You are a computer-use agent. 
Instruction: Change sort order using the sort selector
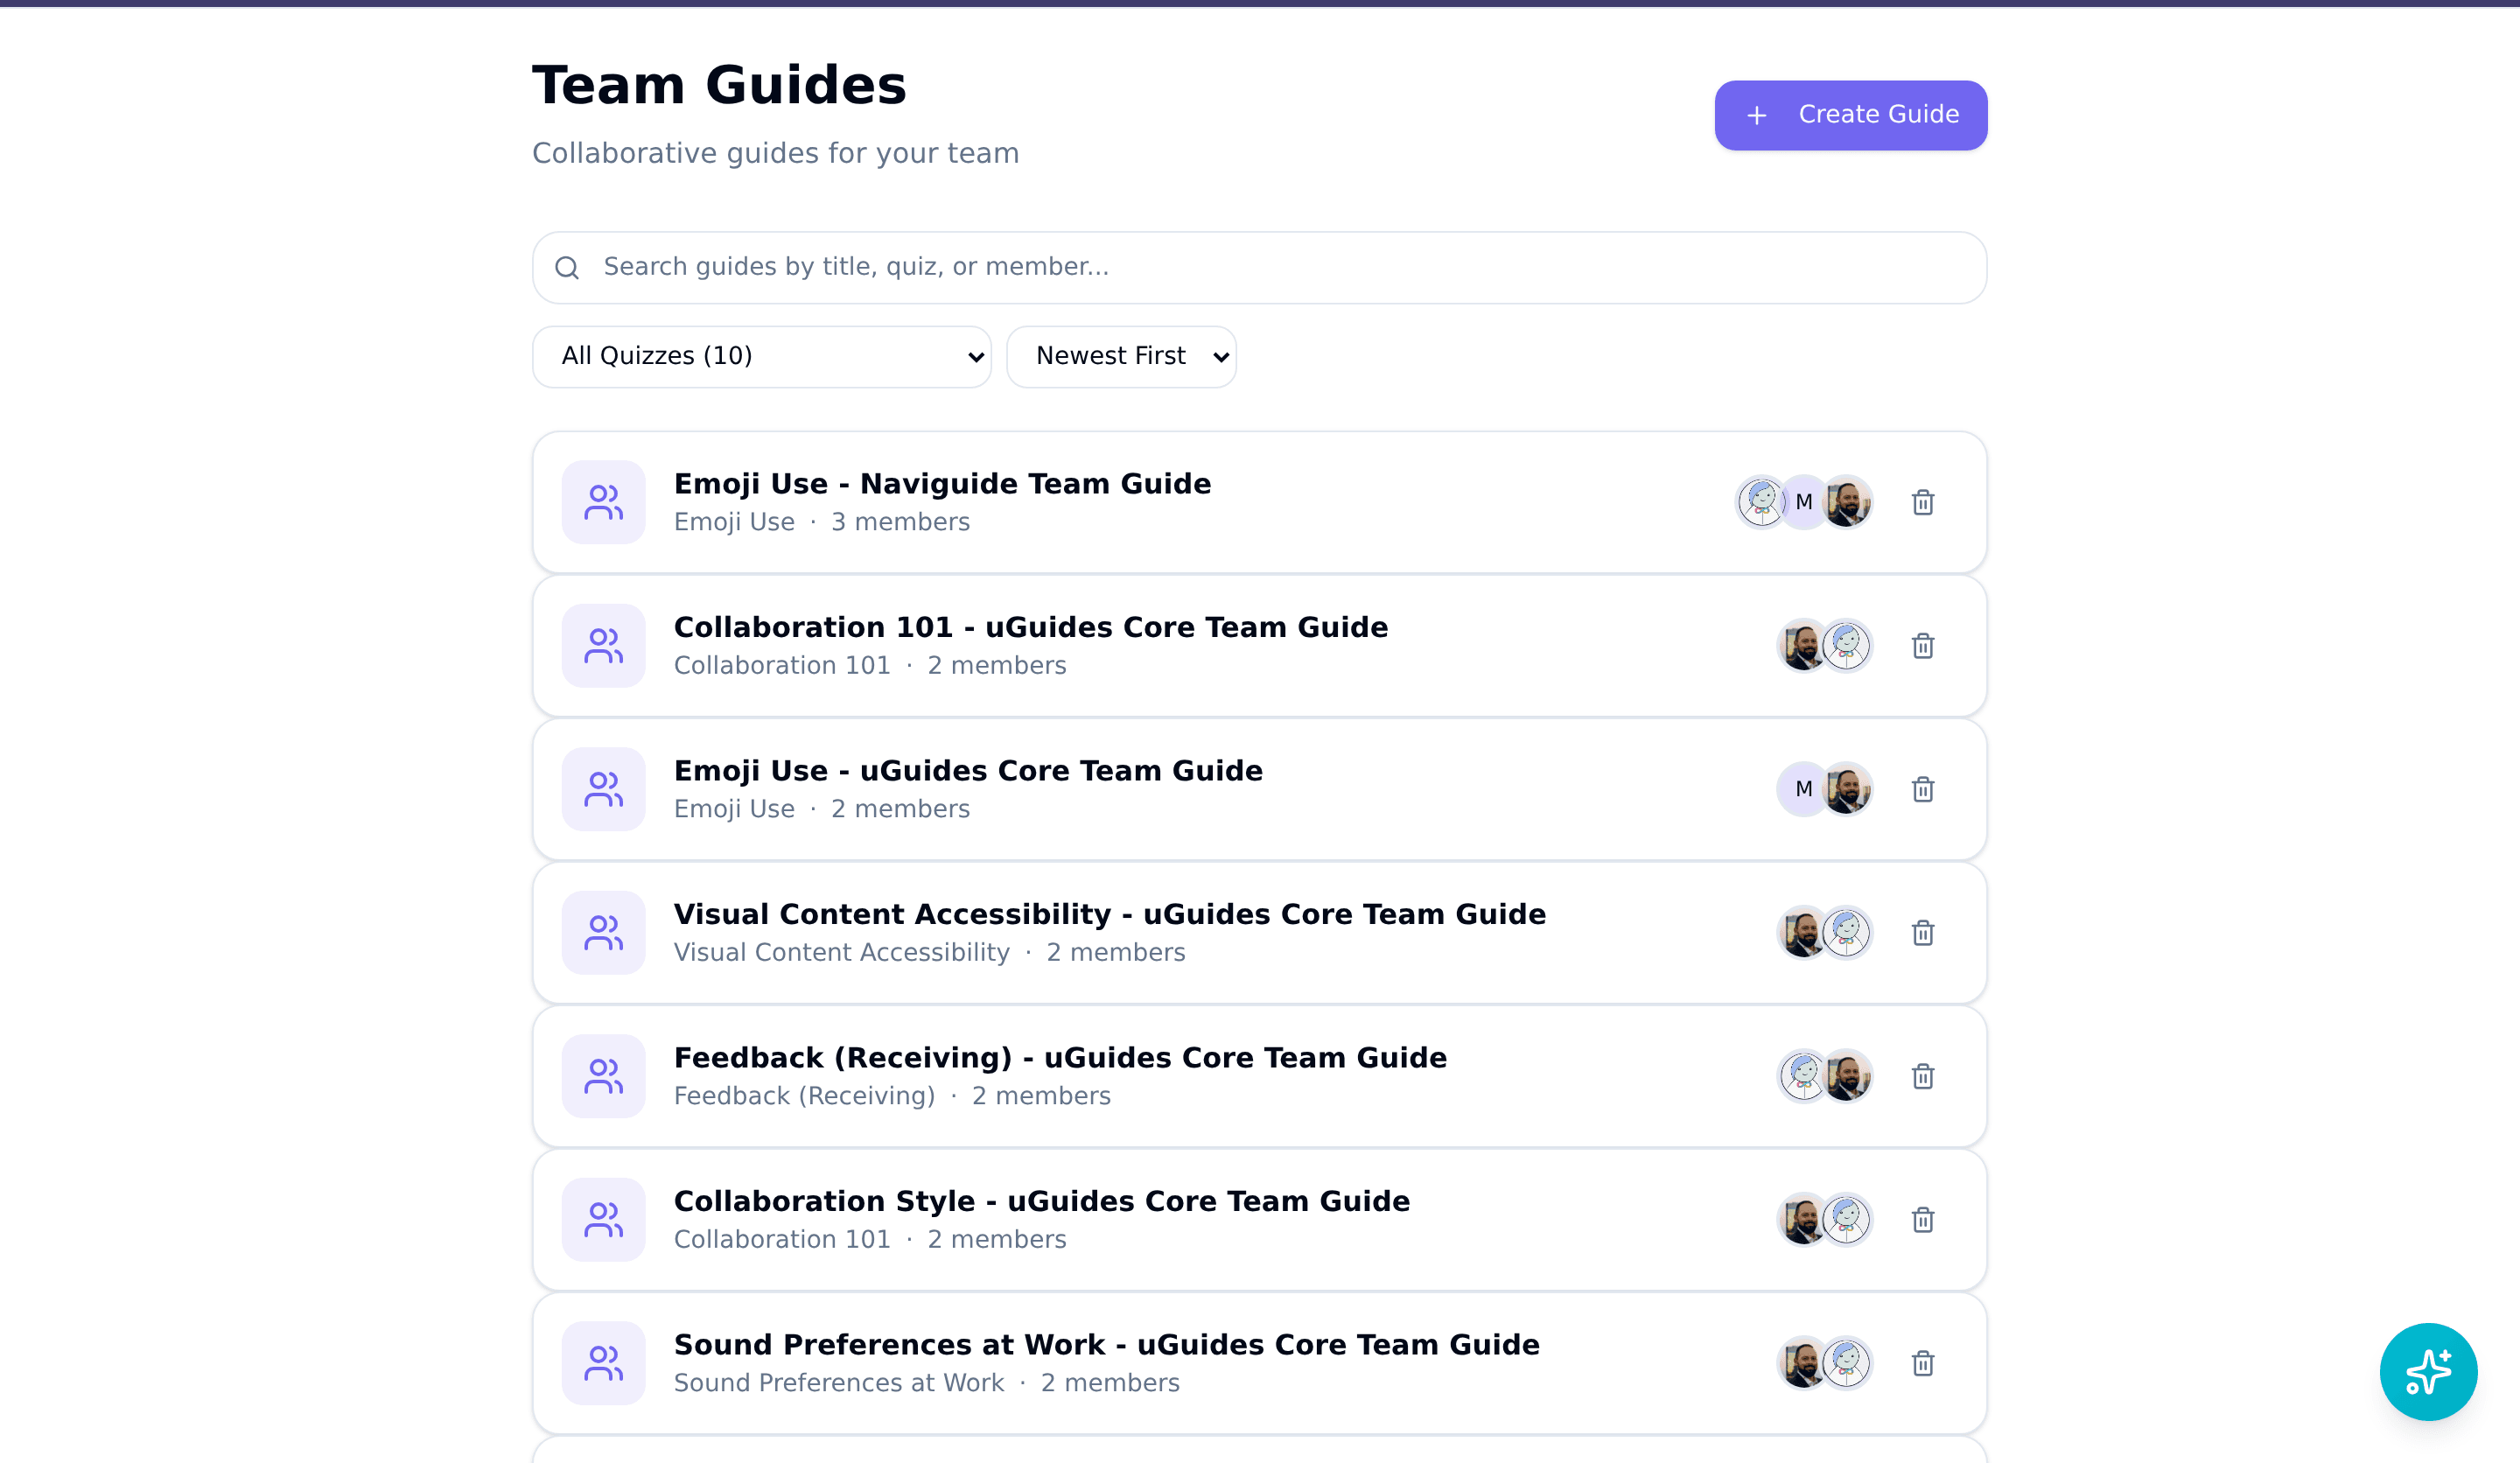click(1121, 356)
